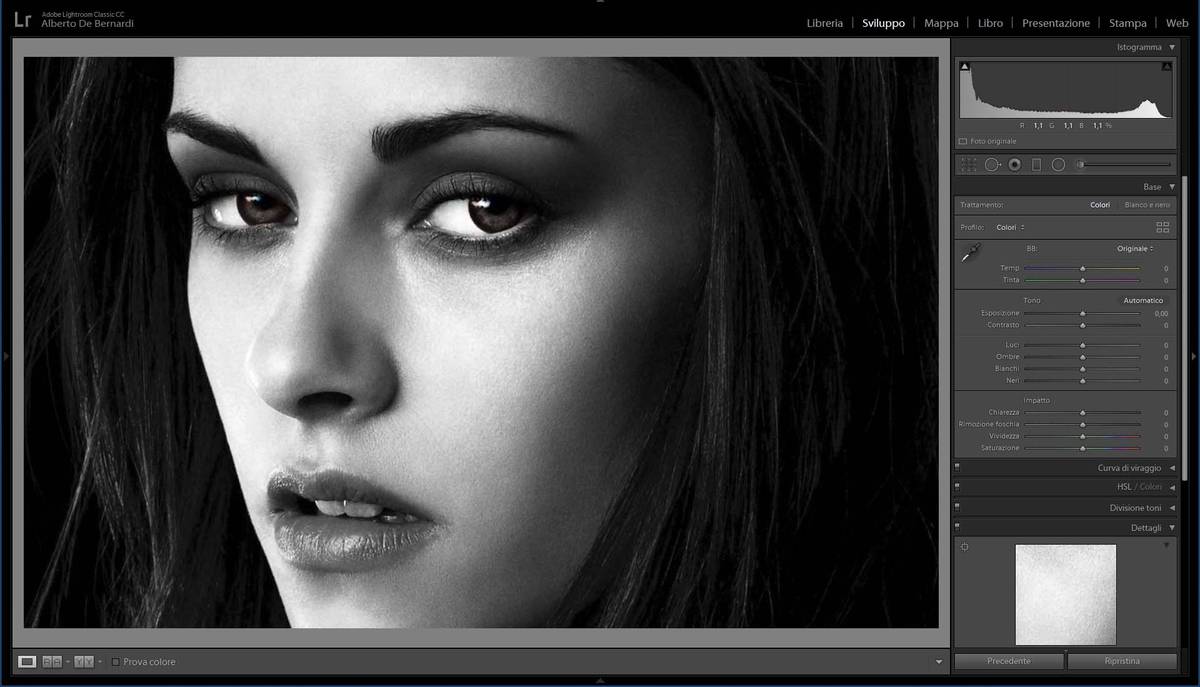
Task: Choose the graduated filter tool
Action: click(x=1036, y=165)
